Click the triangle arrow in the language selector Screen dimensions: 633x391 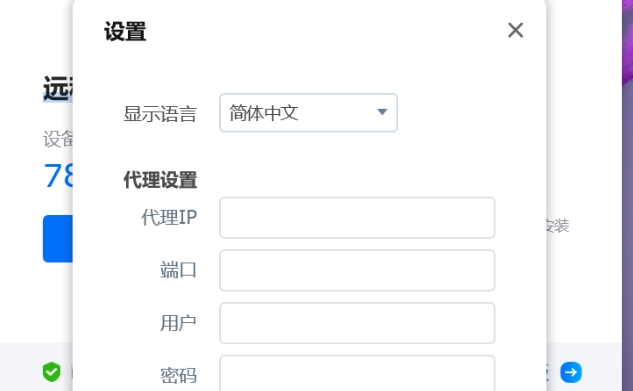[382, 112]
